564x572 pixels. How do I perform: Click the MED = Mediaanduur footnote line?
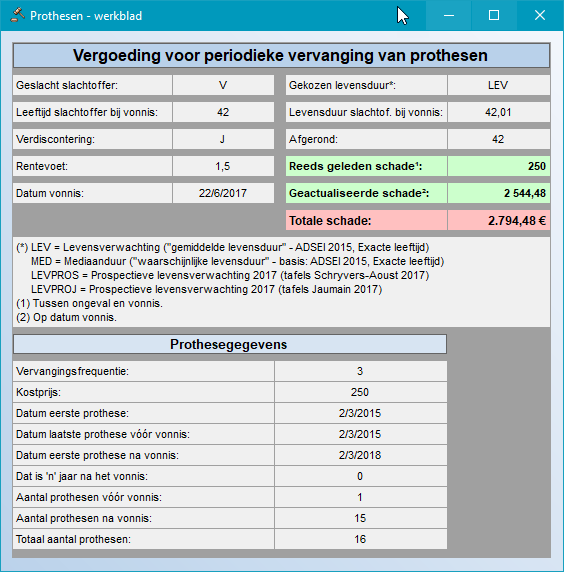tap(237, 261)
